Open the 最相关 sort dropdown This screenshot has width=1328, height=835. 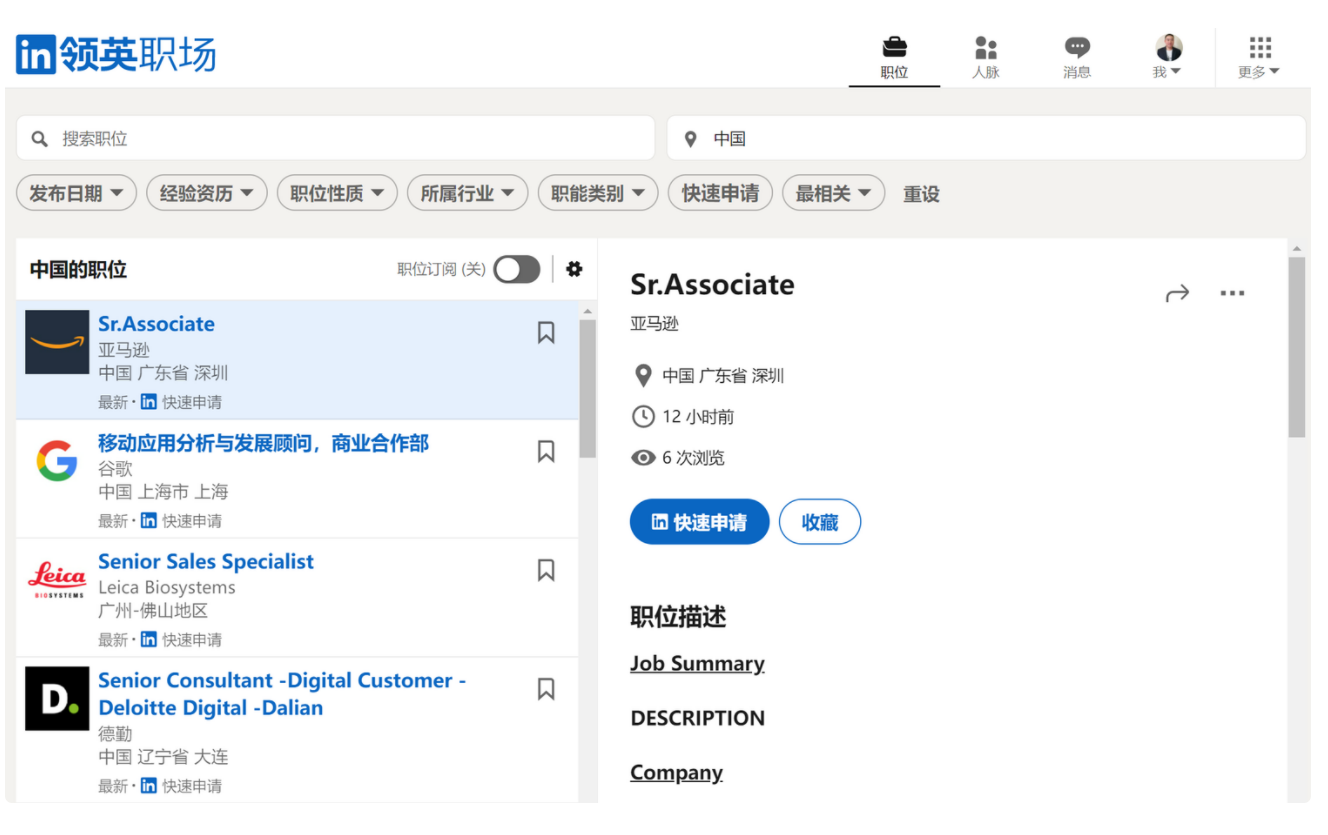tap(833, 193)
